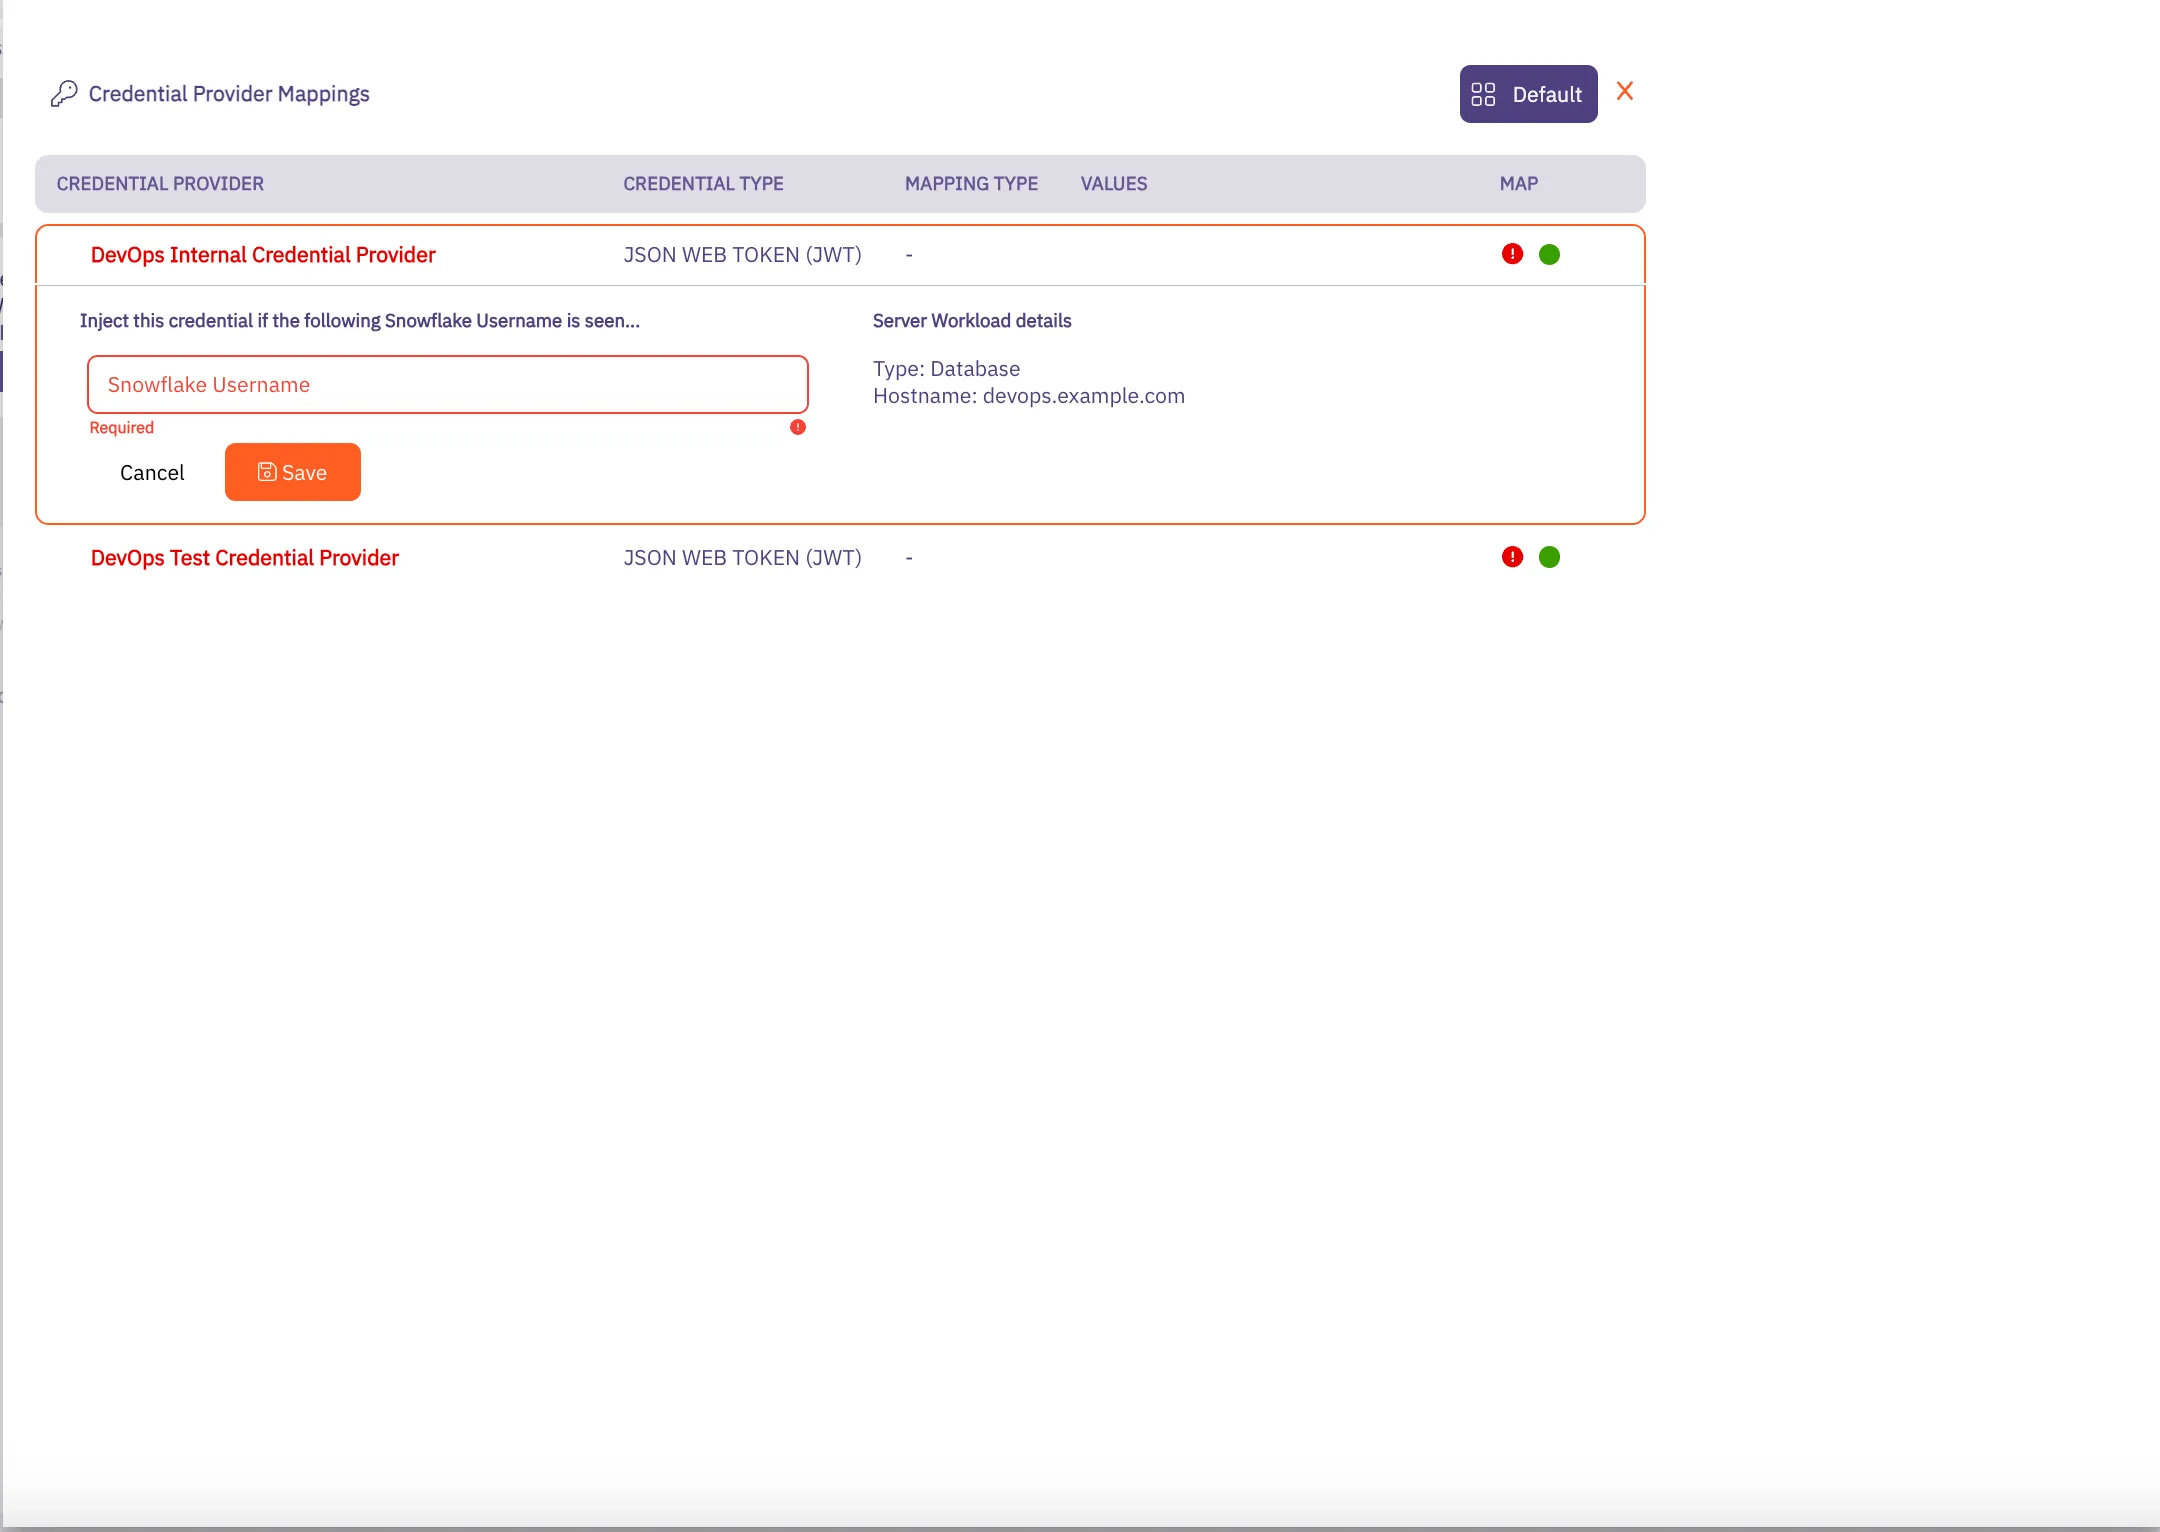The image size is (2160, 1532).
Task: Click inside the Snowflake Username input field
Action: click(447, 383)
